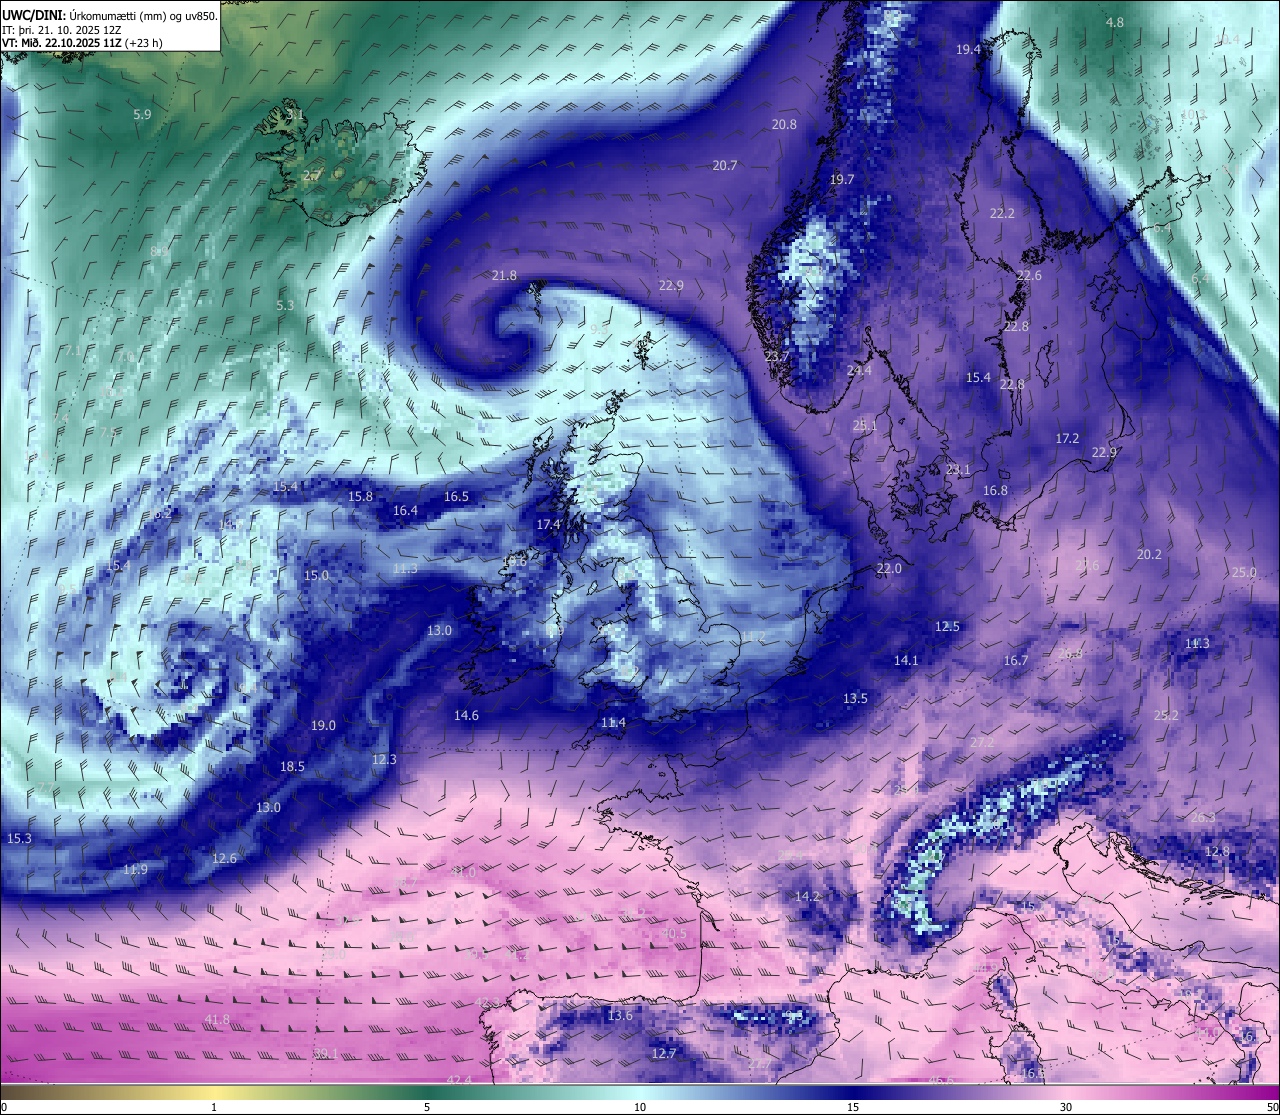This screenshot has height=1115, width=1280.
Task: Click the 16.7 value over central Germany
Action: (x=1016, y=660)
